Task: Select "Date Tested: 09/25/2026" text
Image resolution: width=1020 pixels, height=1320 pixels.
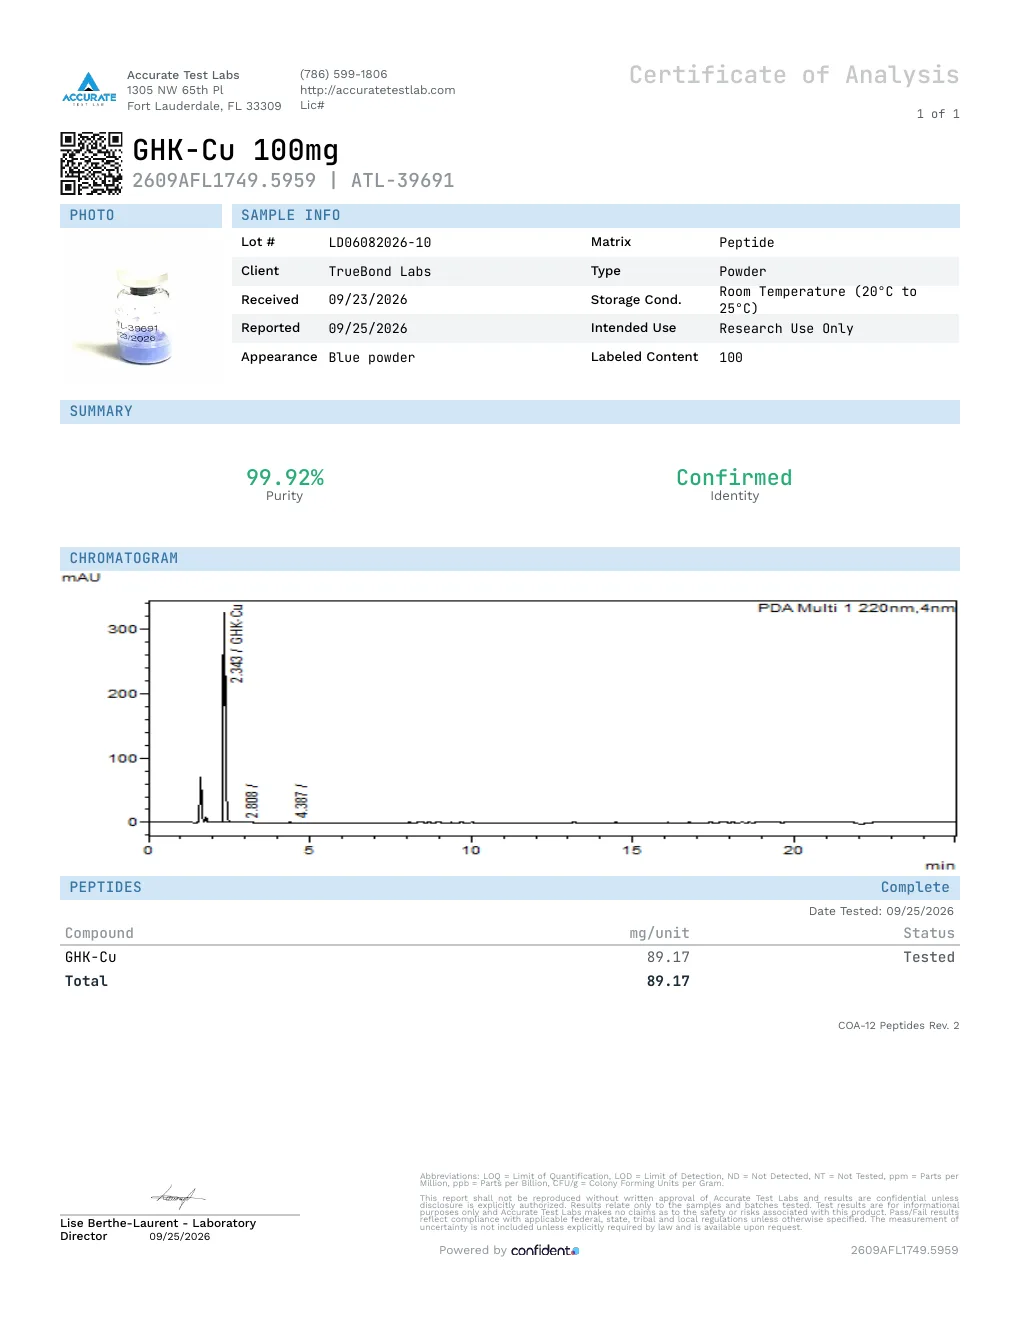Action: click(881, 911)
